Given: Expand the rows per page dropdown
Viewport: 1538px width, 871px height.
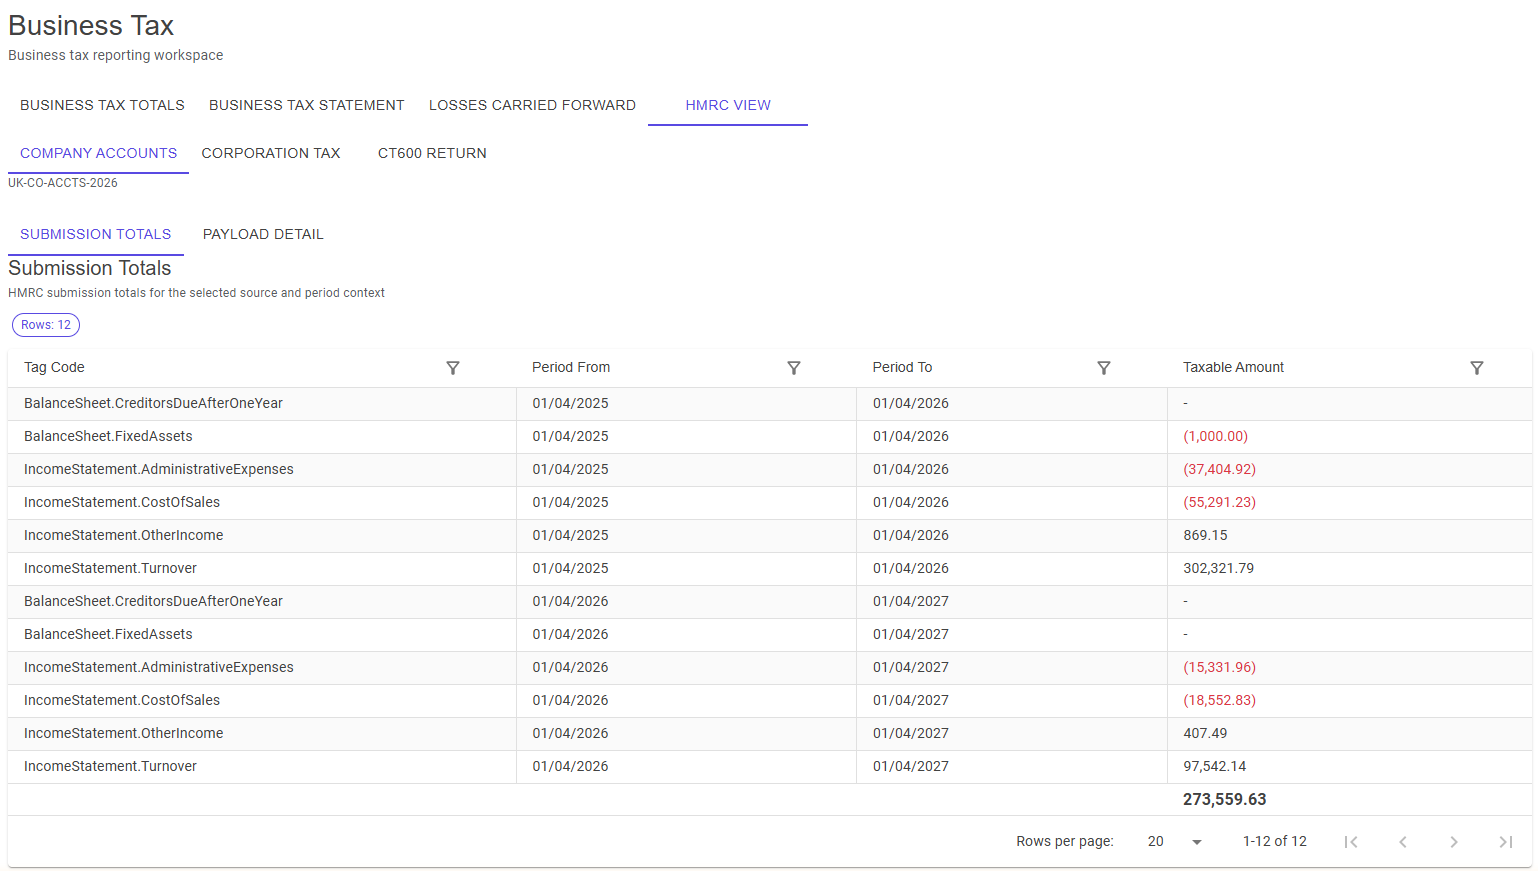Looking at the screenshot, I should pos(1175,842).
